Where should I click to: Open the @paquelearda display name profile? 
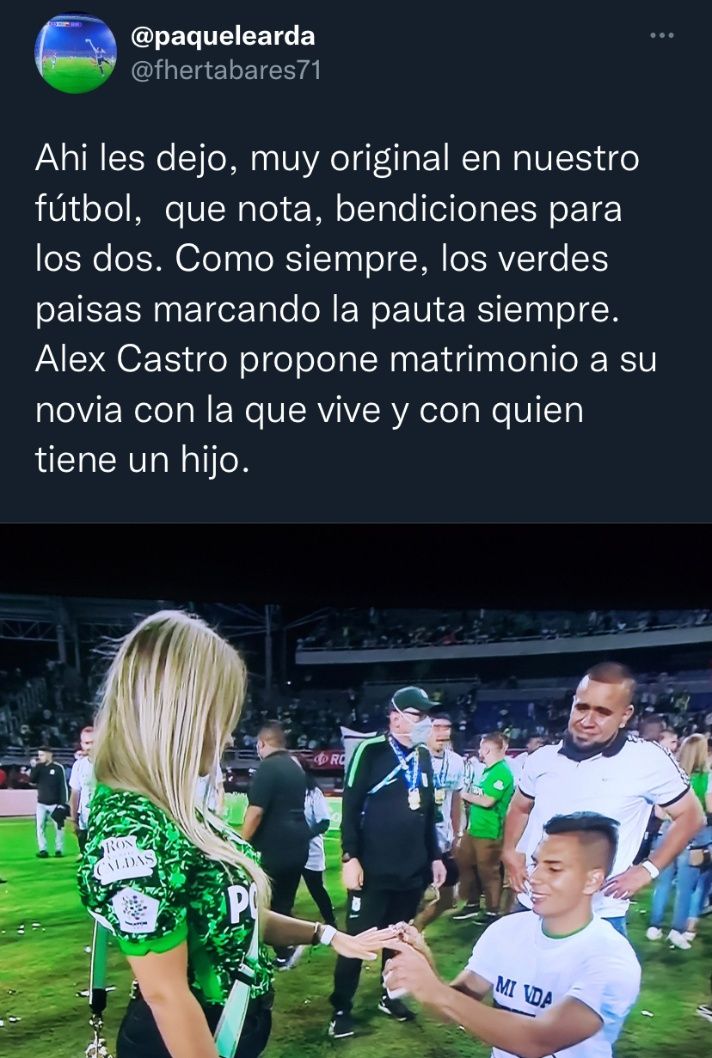coord(223,36)
